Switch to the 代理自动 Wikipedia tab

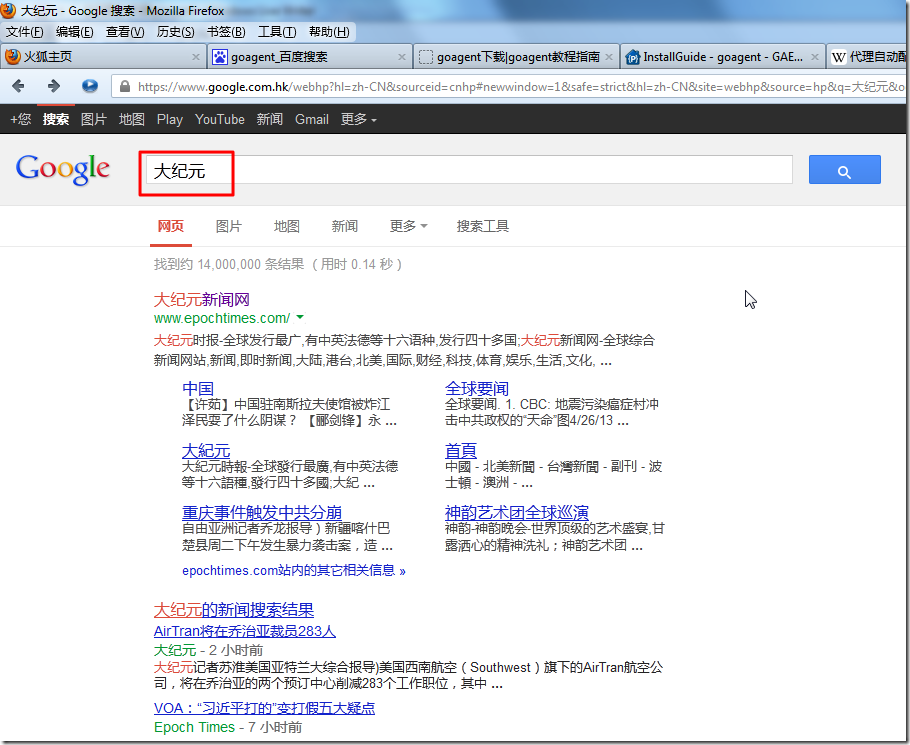[867, 57]
